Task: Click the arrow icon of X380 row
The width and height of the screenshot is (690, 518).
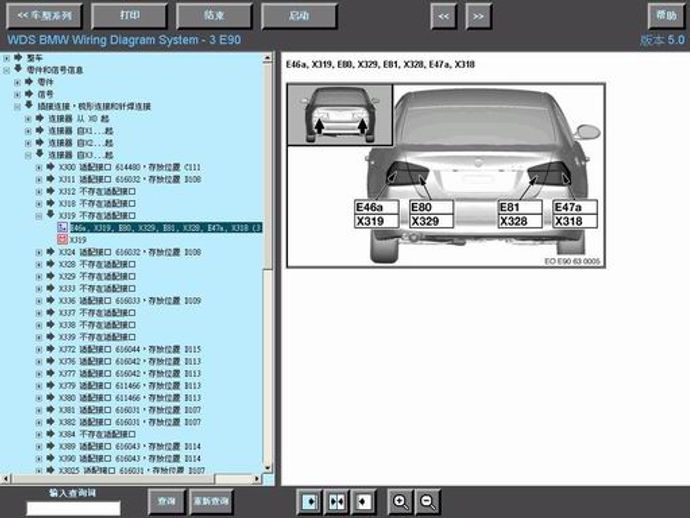Action: point(51,397)
